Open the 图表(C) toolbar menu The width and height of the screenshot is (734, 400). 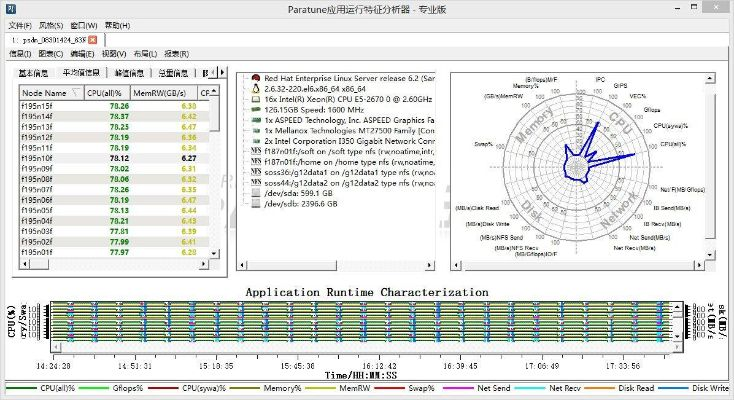click(52, 54)
